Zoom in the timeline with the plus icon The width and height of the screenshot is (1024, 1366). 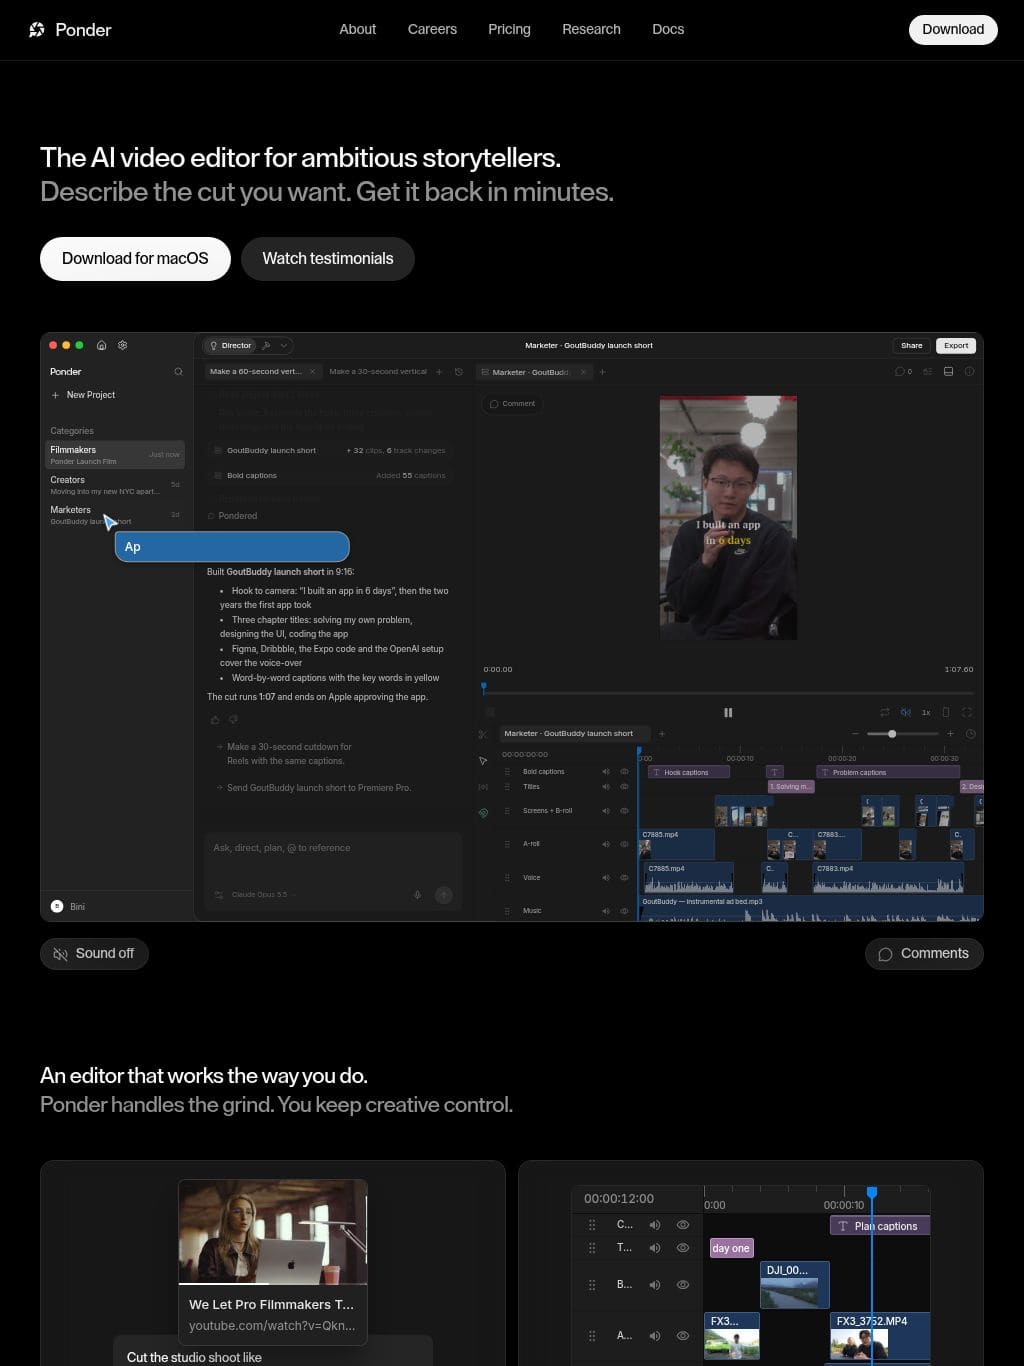click(950, 734)
